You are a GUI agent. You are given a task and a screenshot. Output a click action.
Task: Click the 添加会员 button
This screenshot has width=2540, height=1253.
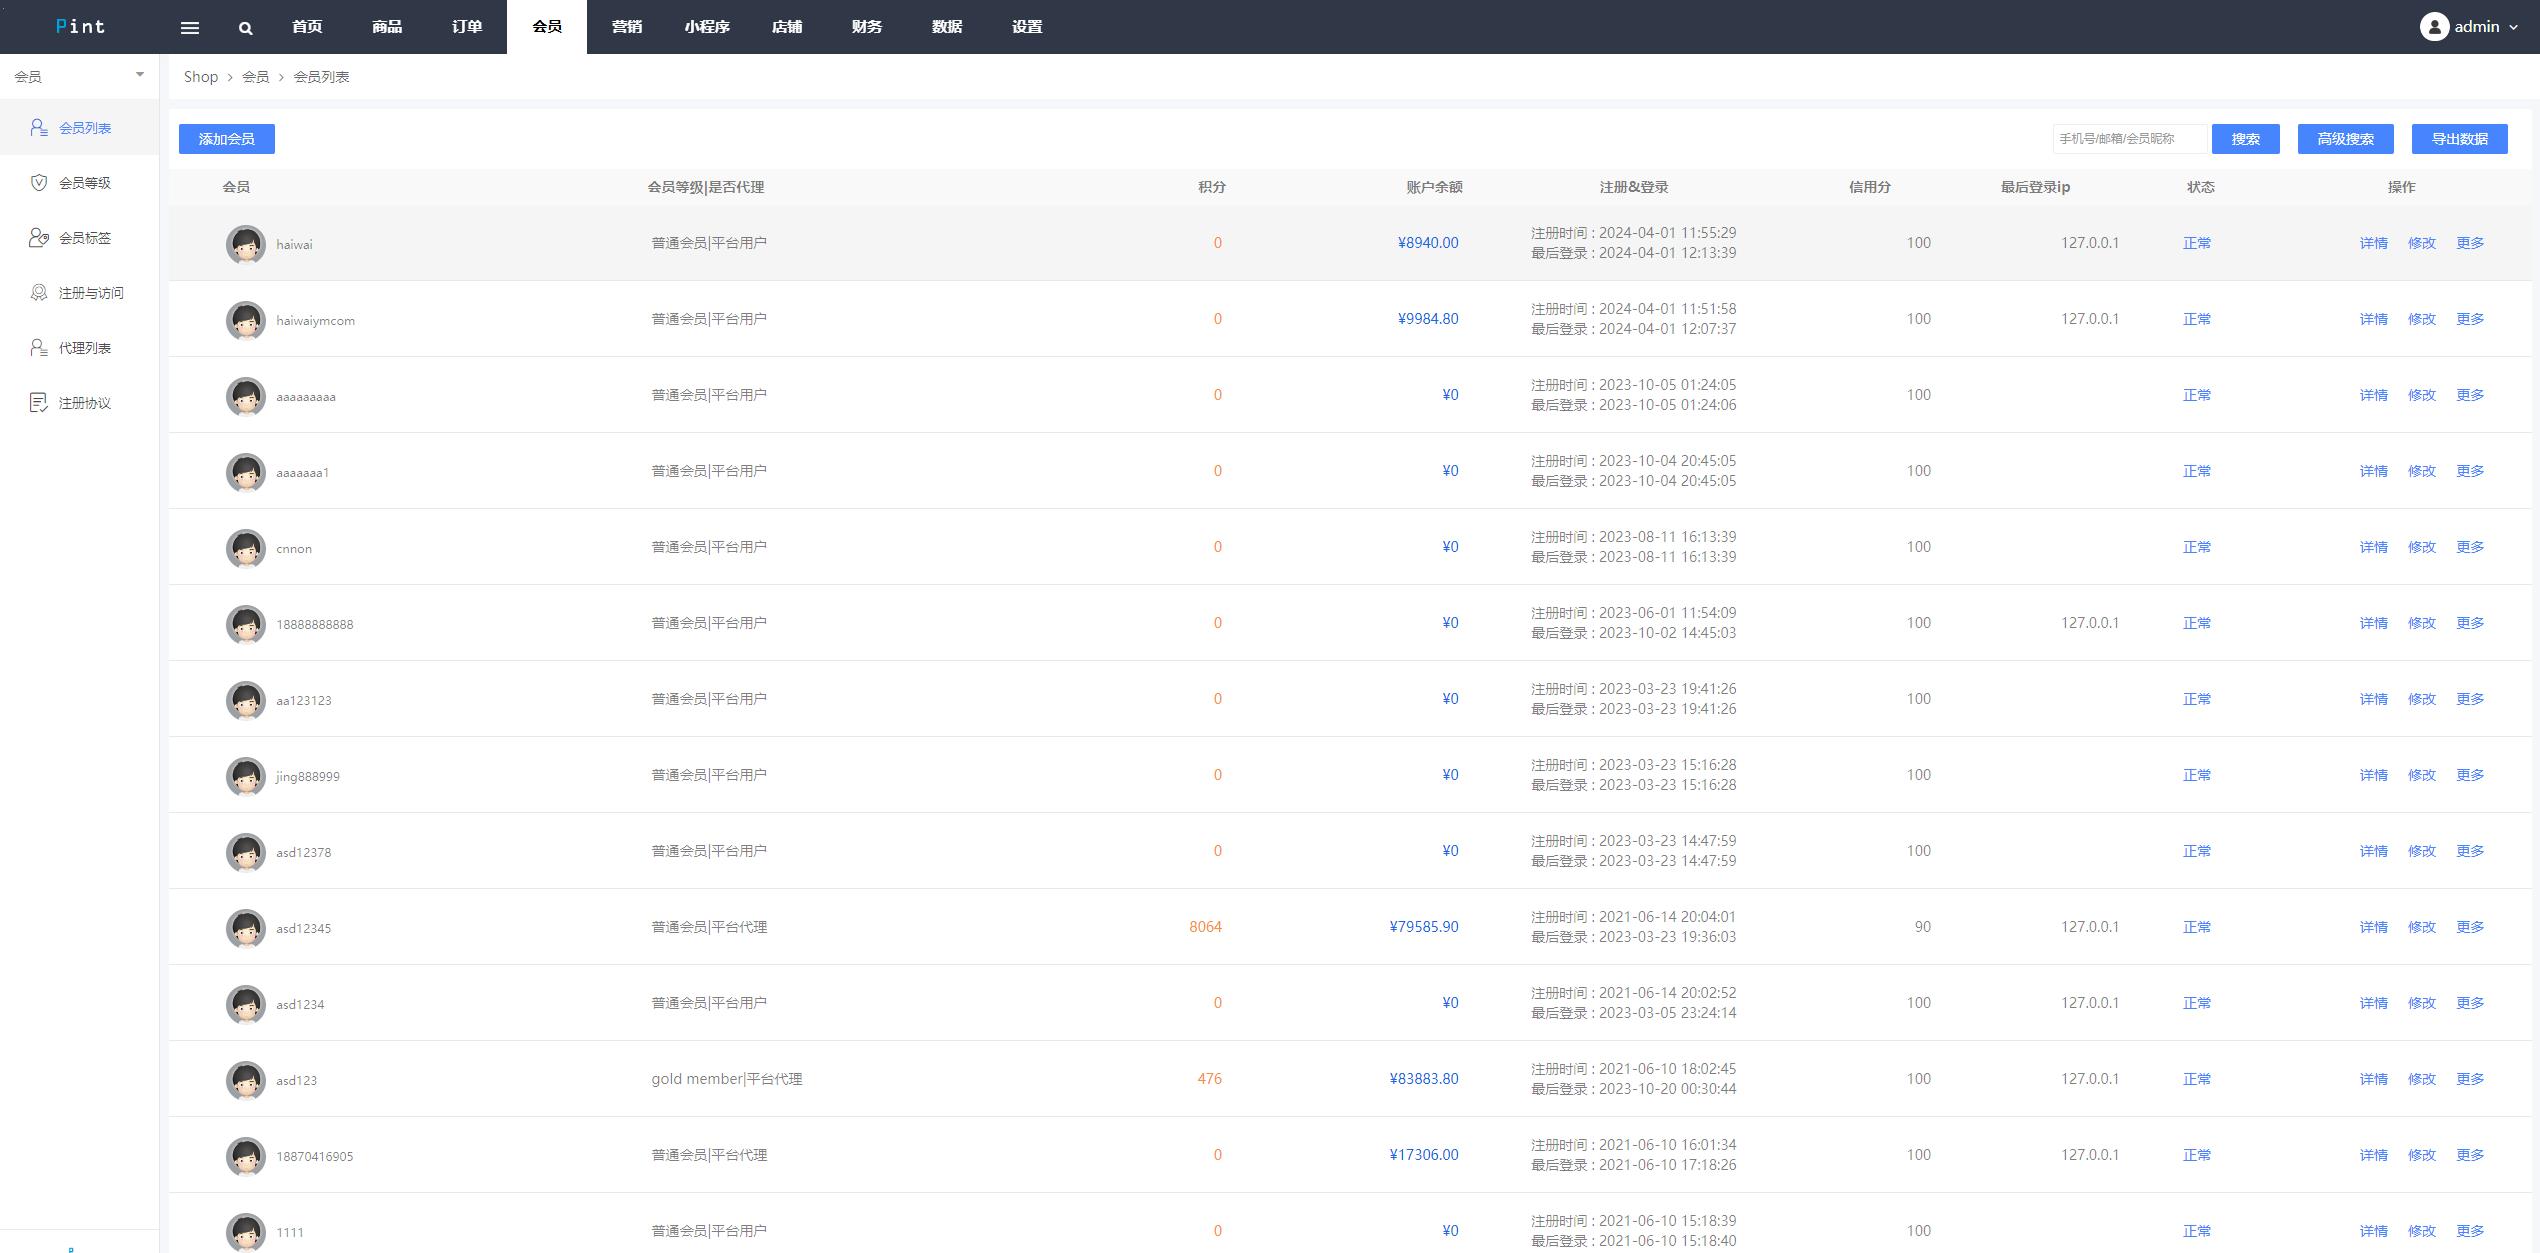[227, 139]
